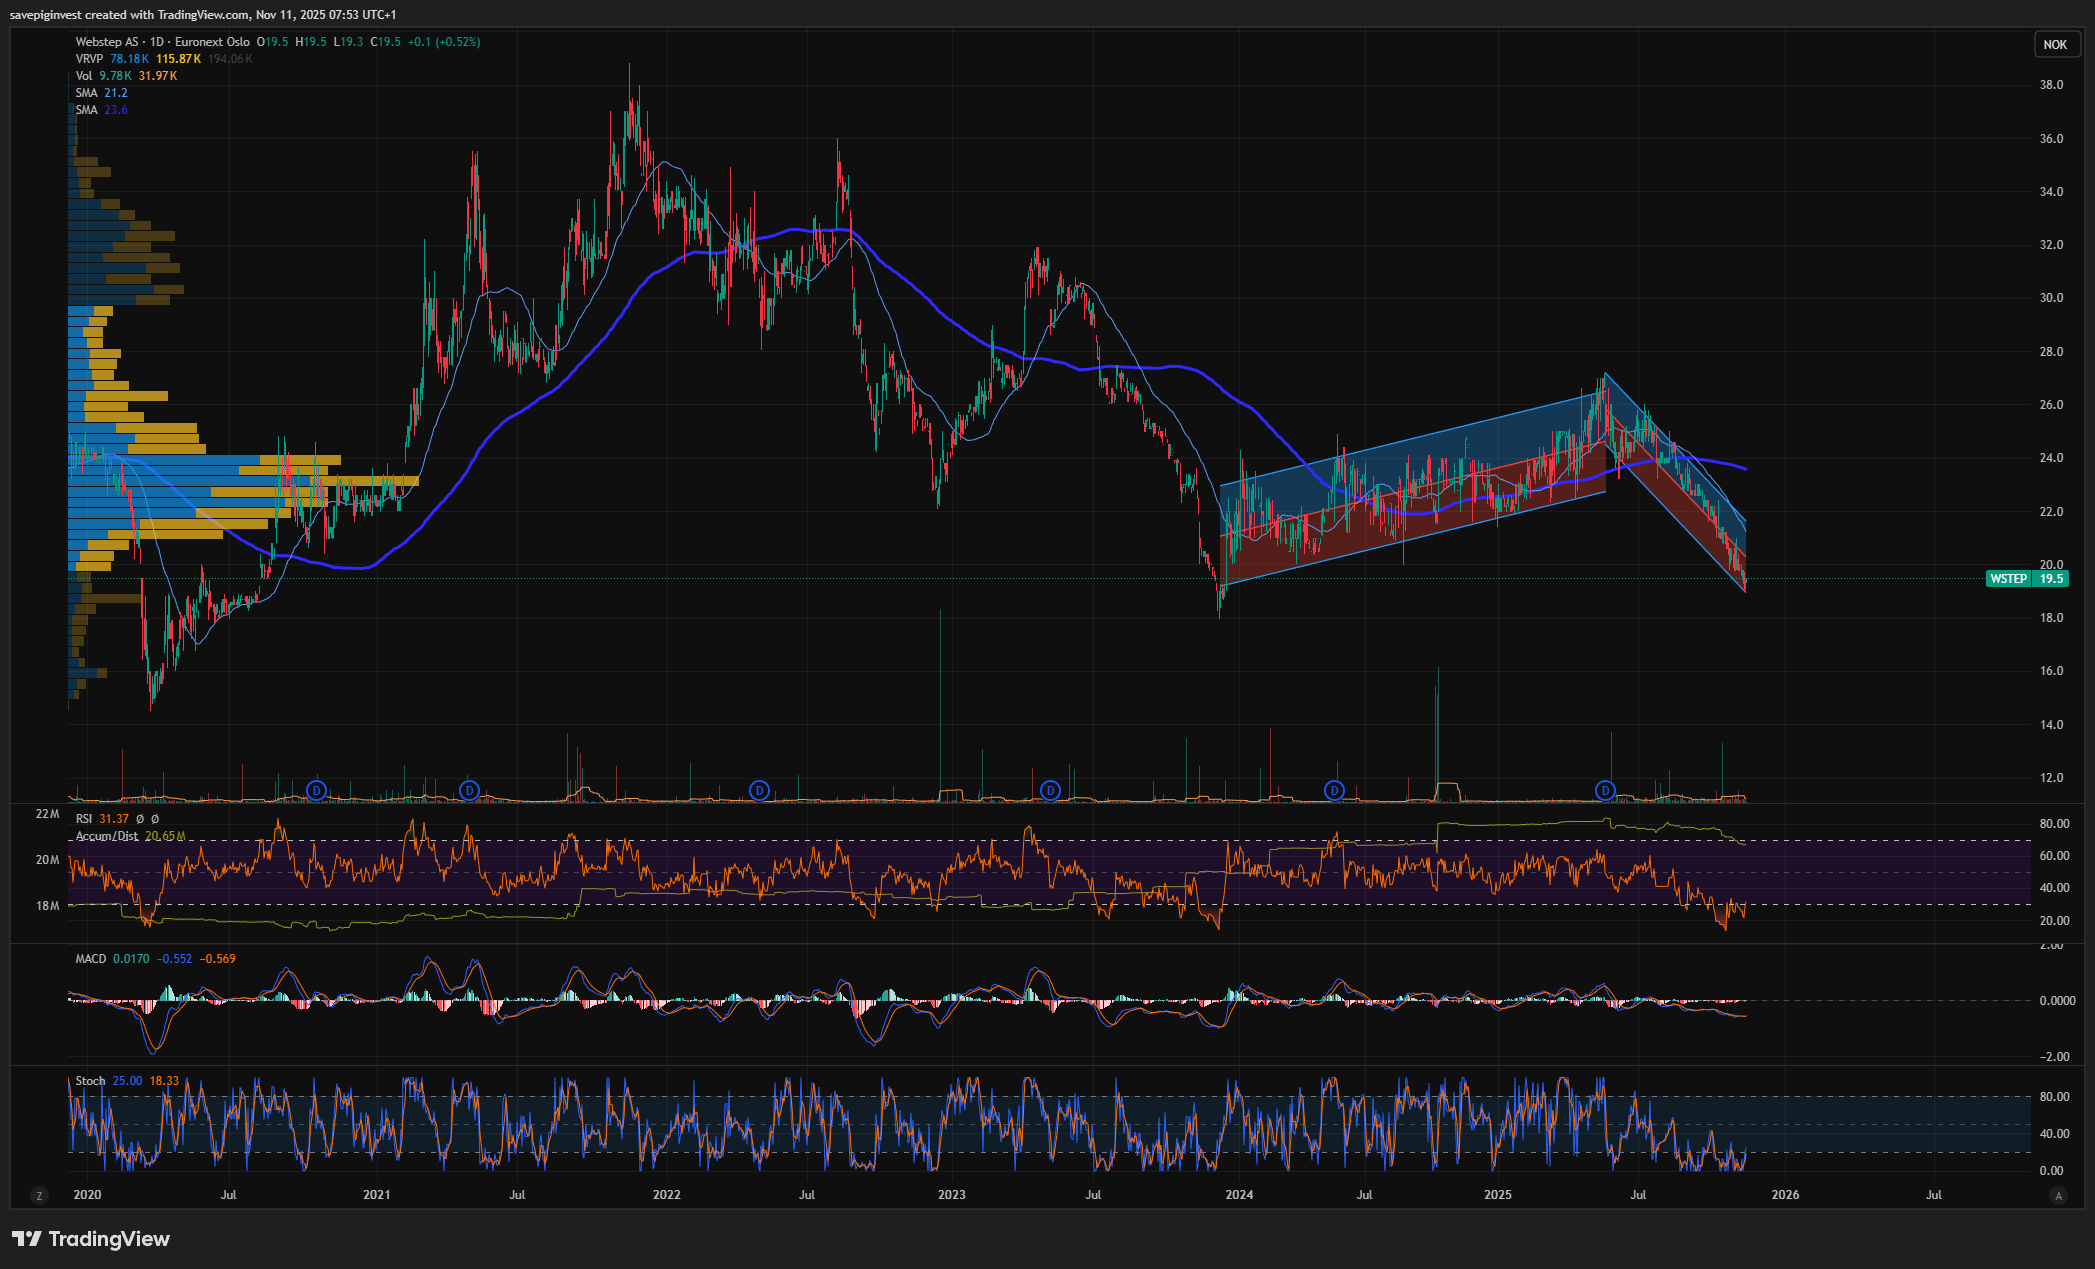
Task: Select the MACD indicator label
Action: tap(90, 959)
